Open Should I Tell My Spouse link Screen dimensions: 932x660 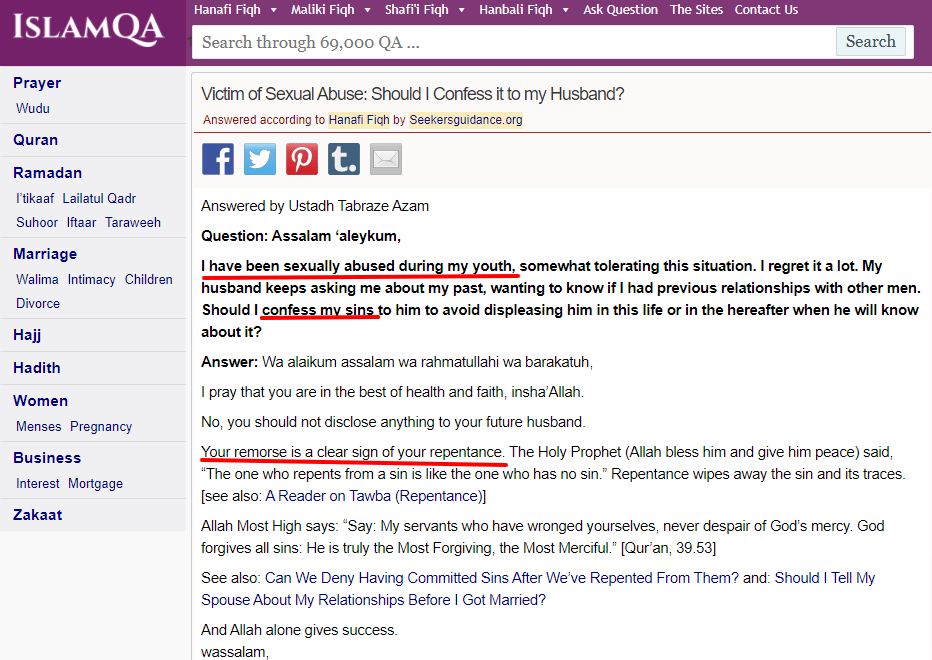coord(538,589)
